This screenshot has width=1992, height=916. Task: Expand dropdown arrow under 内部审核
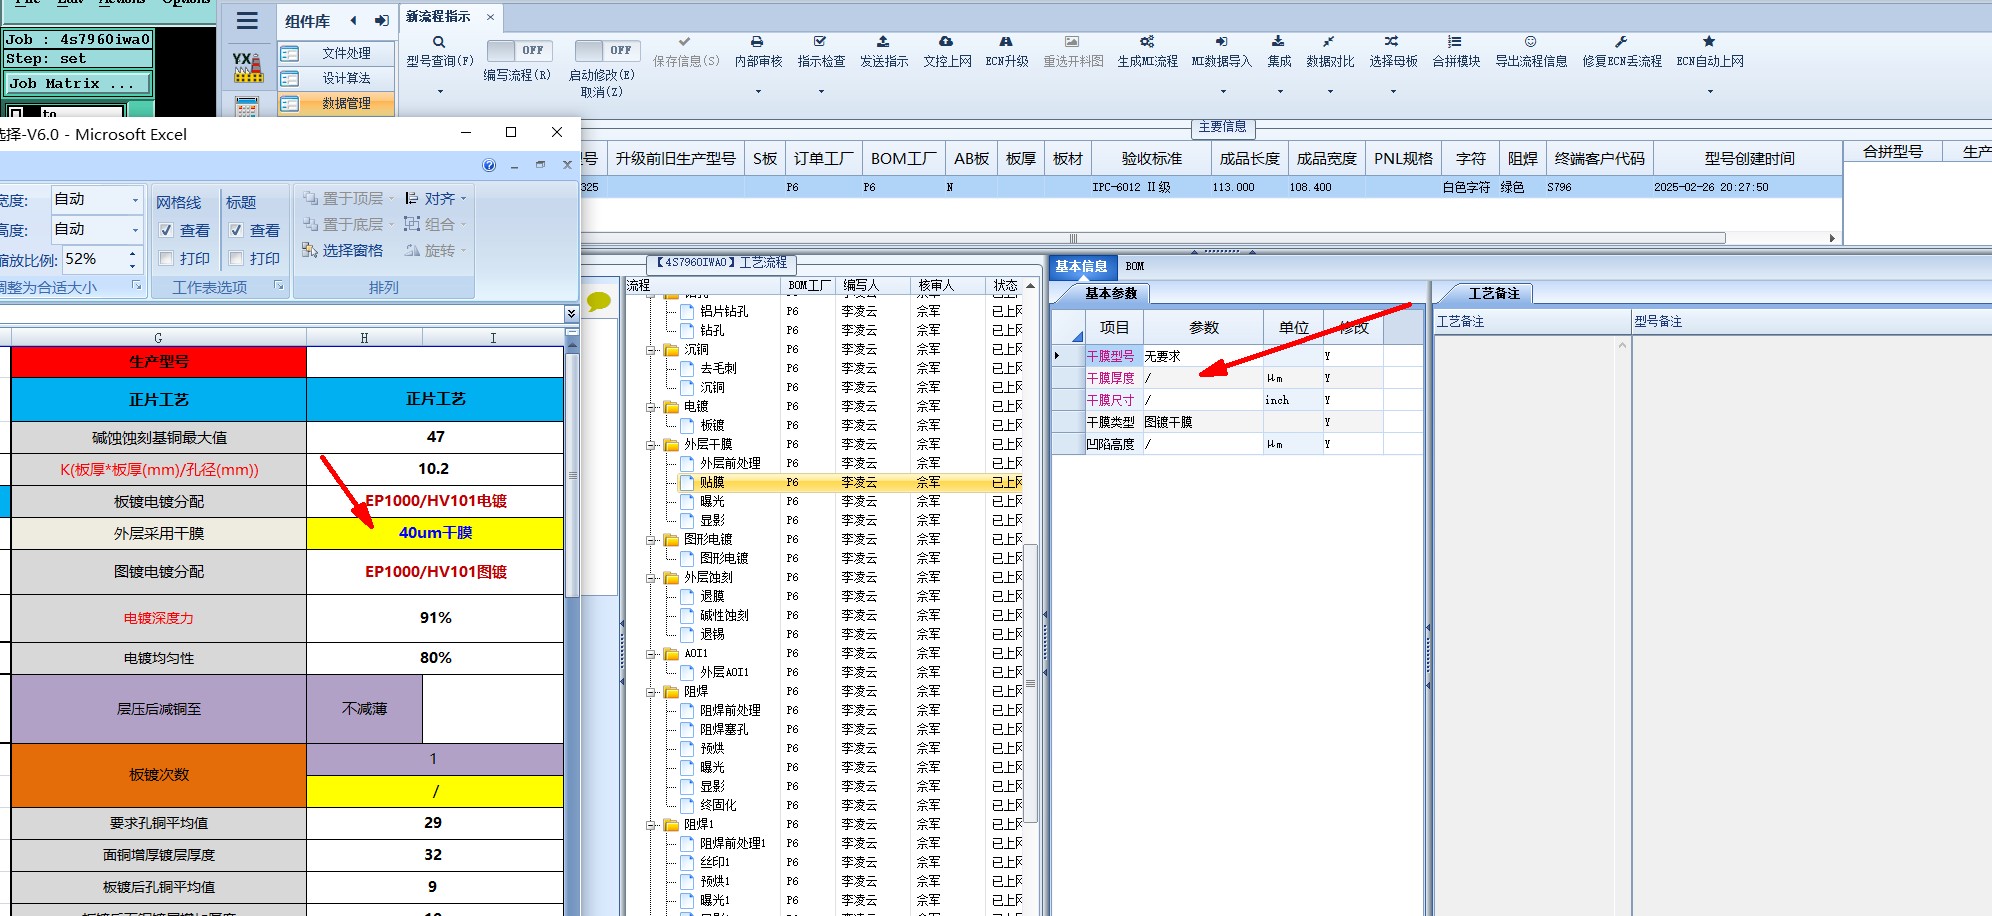(x=758, y=92)
